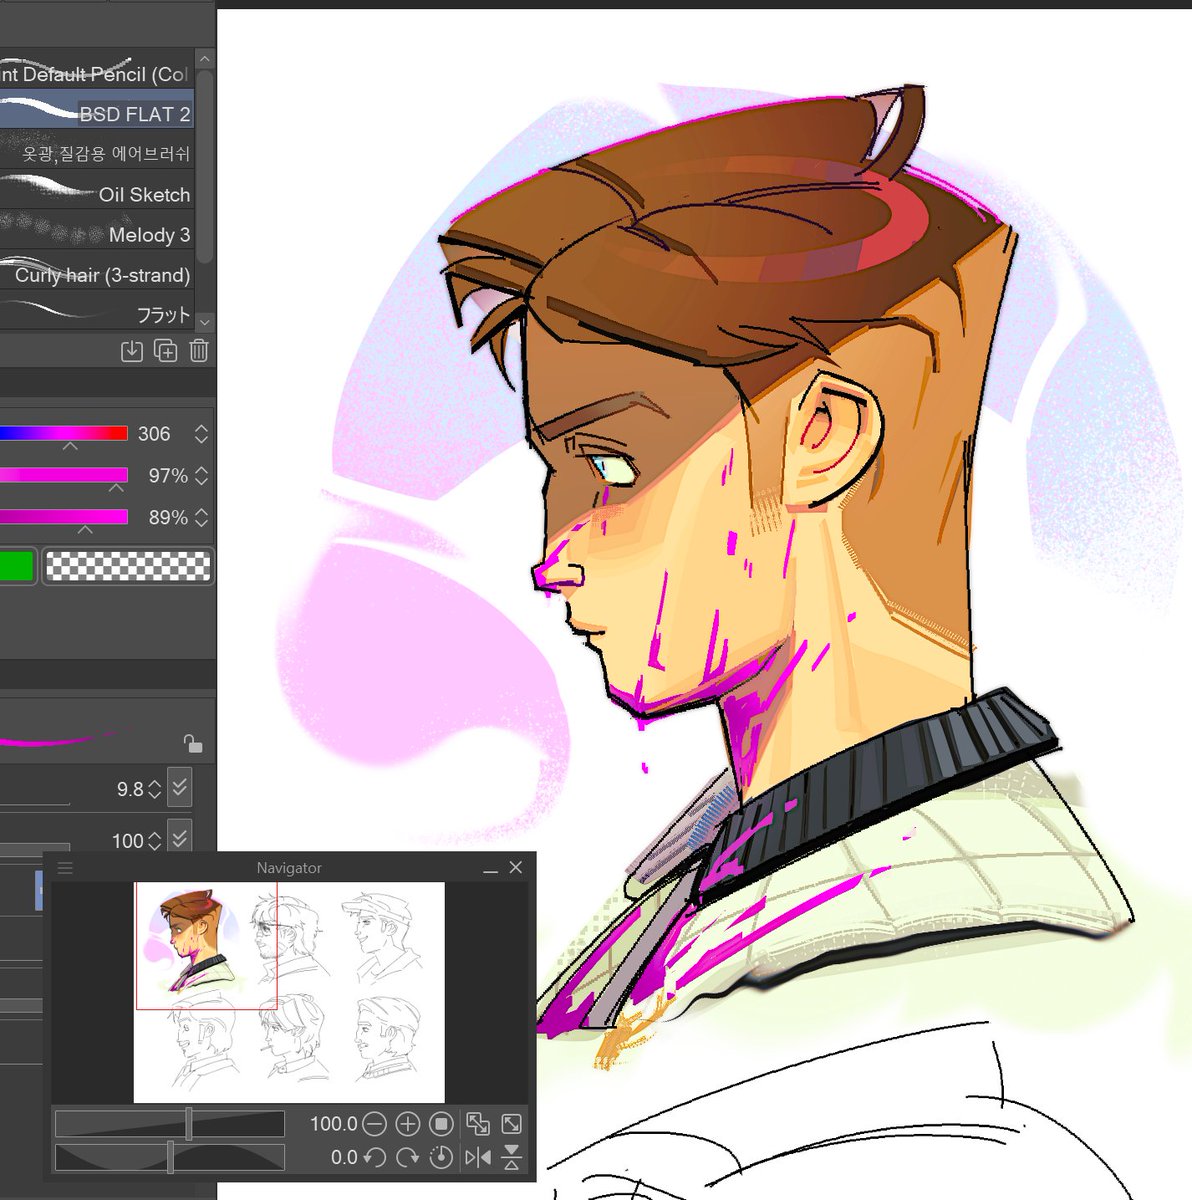Click the brightness slider at 89%
Screen dimensions: 1192x1200
(x=64, y=517)
